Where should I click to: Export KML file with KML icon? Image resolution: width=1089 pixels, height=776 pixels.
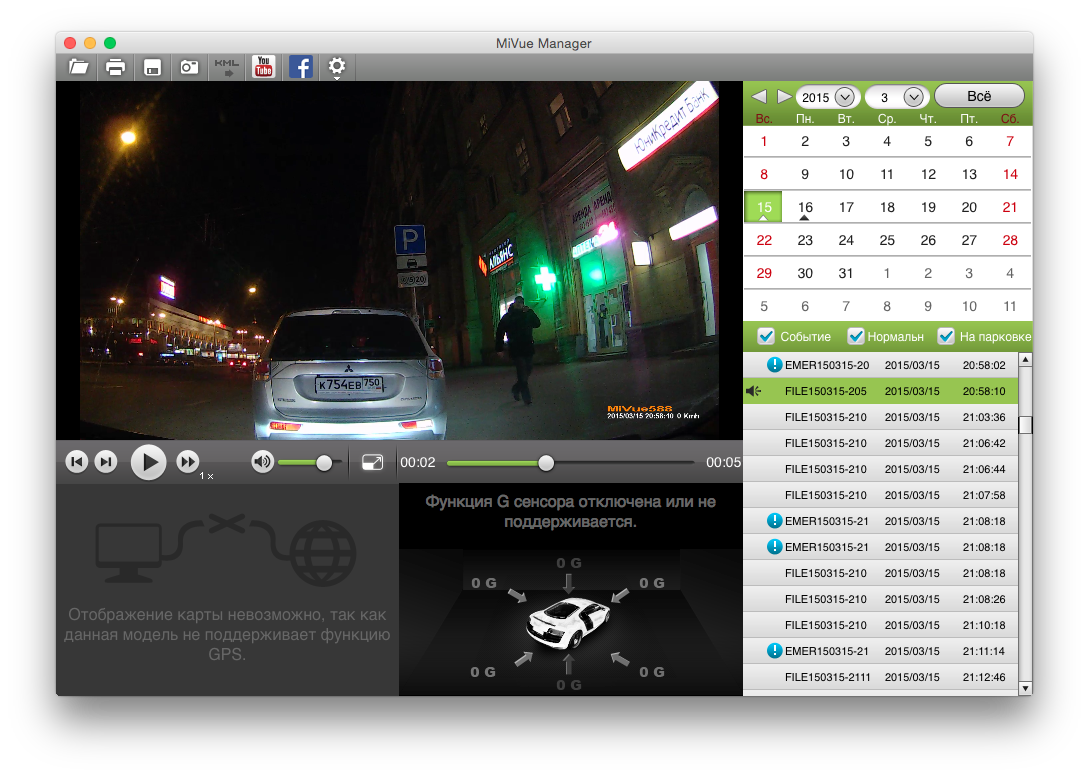click(x=226, y=67)
